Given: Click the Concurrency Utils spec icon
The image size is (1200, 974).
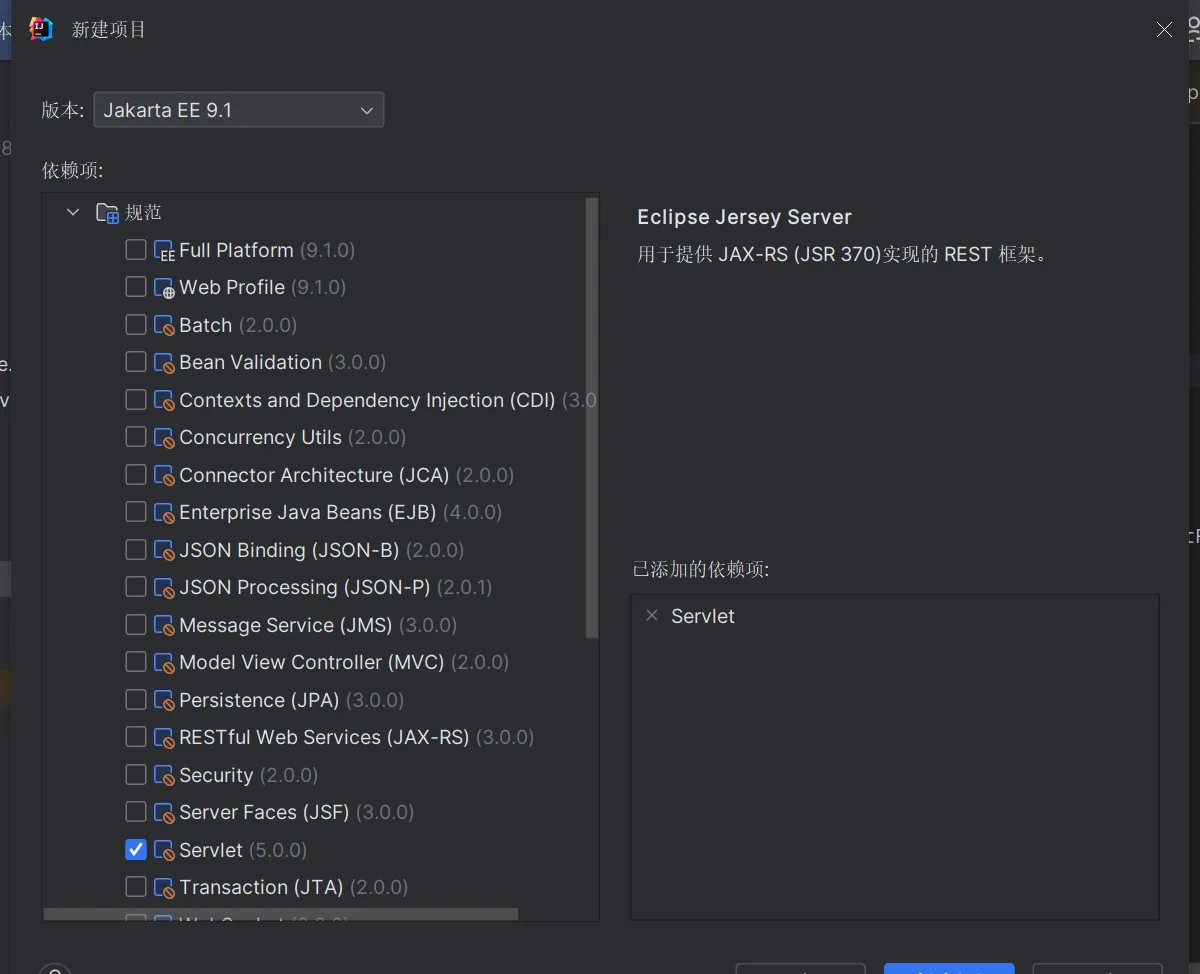Looking at the screenshot, I should [x=164, y=438].
